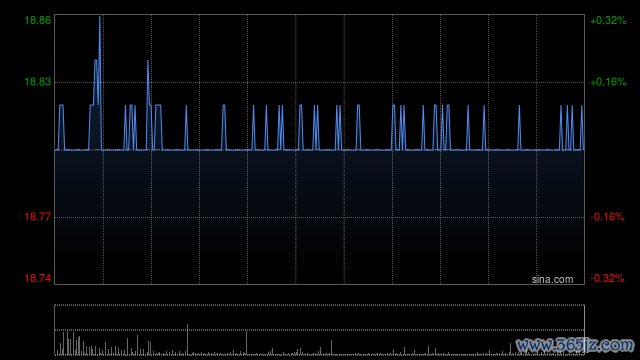Viewport: 640px width, 360px height.
Task: Click the -0.32% percentage label
Action: point(607,278)
